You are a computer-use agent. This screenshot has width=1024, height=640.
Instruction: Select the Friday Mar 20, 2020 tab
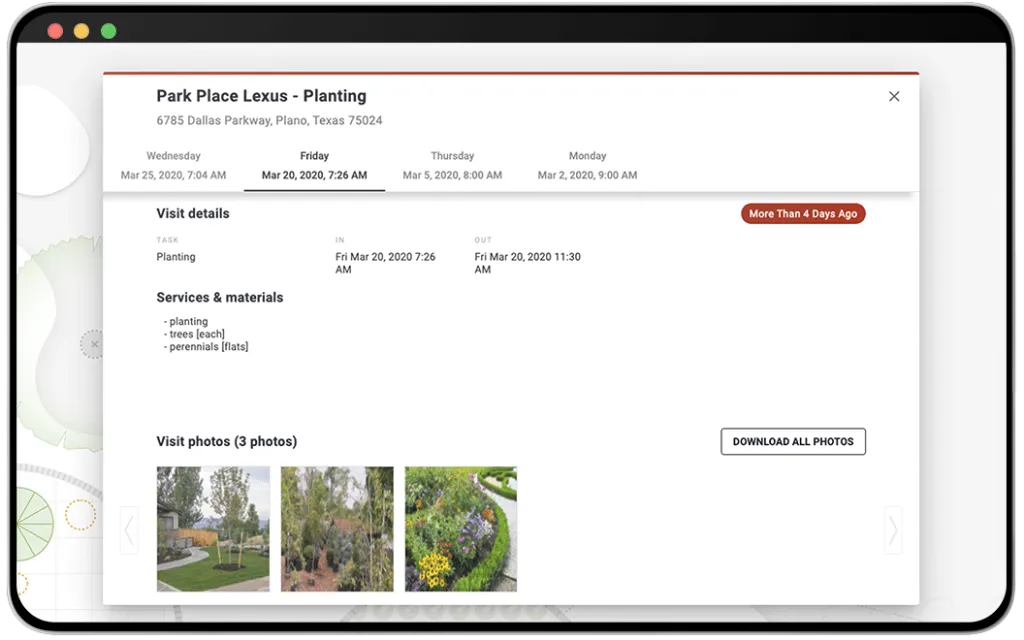(x=314, y=166)
